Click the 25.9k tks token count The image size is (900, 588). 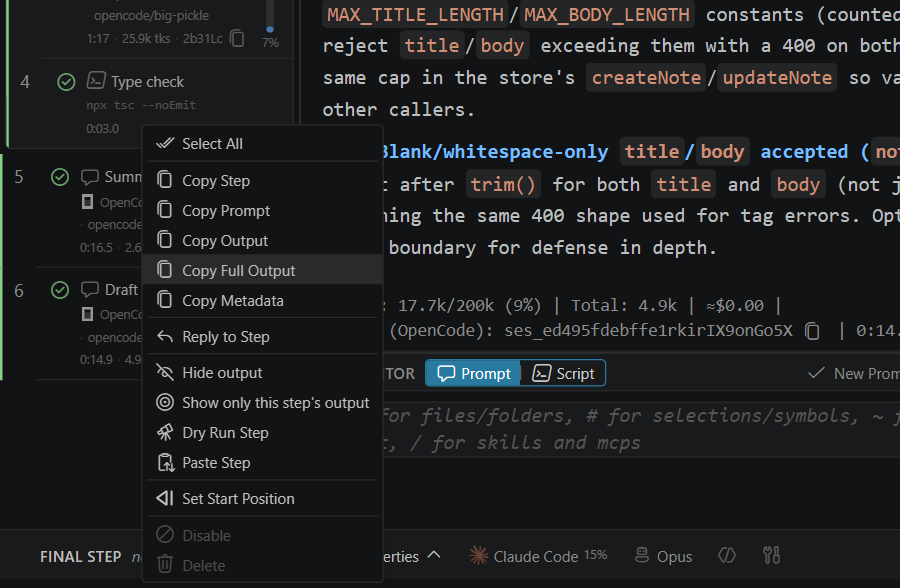coord(146,38)
